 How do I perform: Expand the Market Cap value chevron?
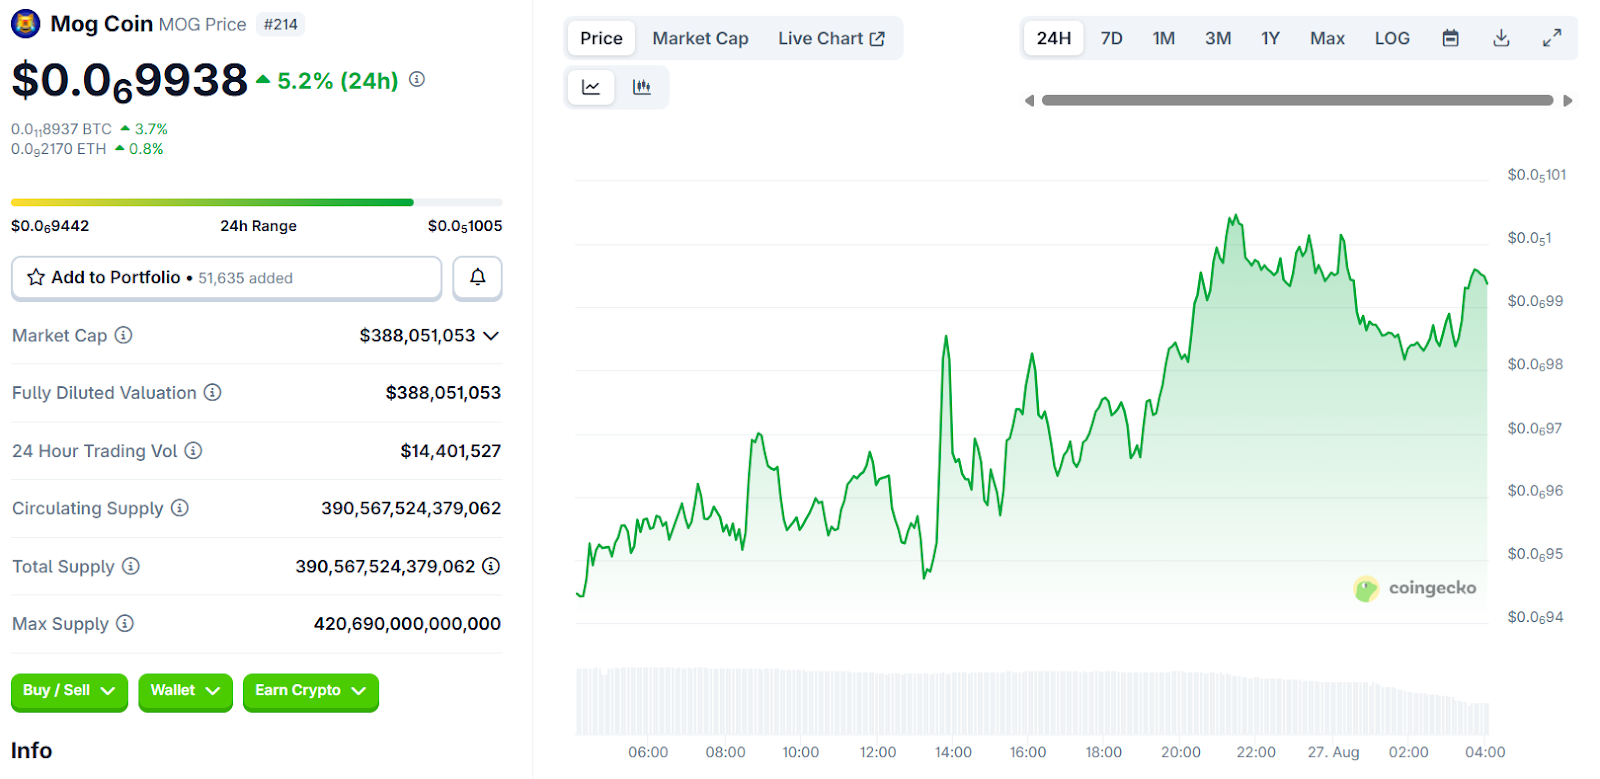[x=491, y=336]
